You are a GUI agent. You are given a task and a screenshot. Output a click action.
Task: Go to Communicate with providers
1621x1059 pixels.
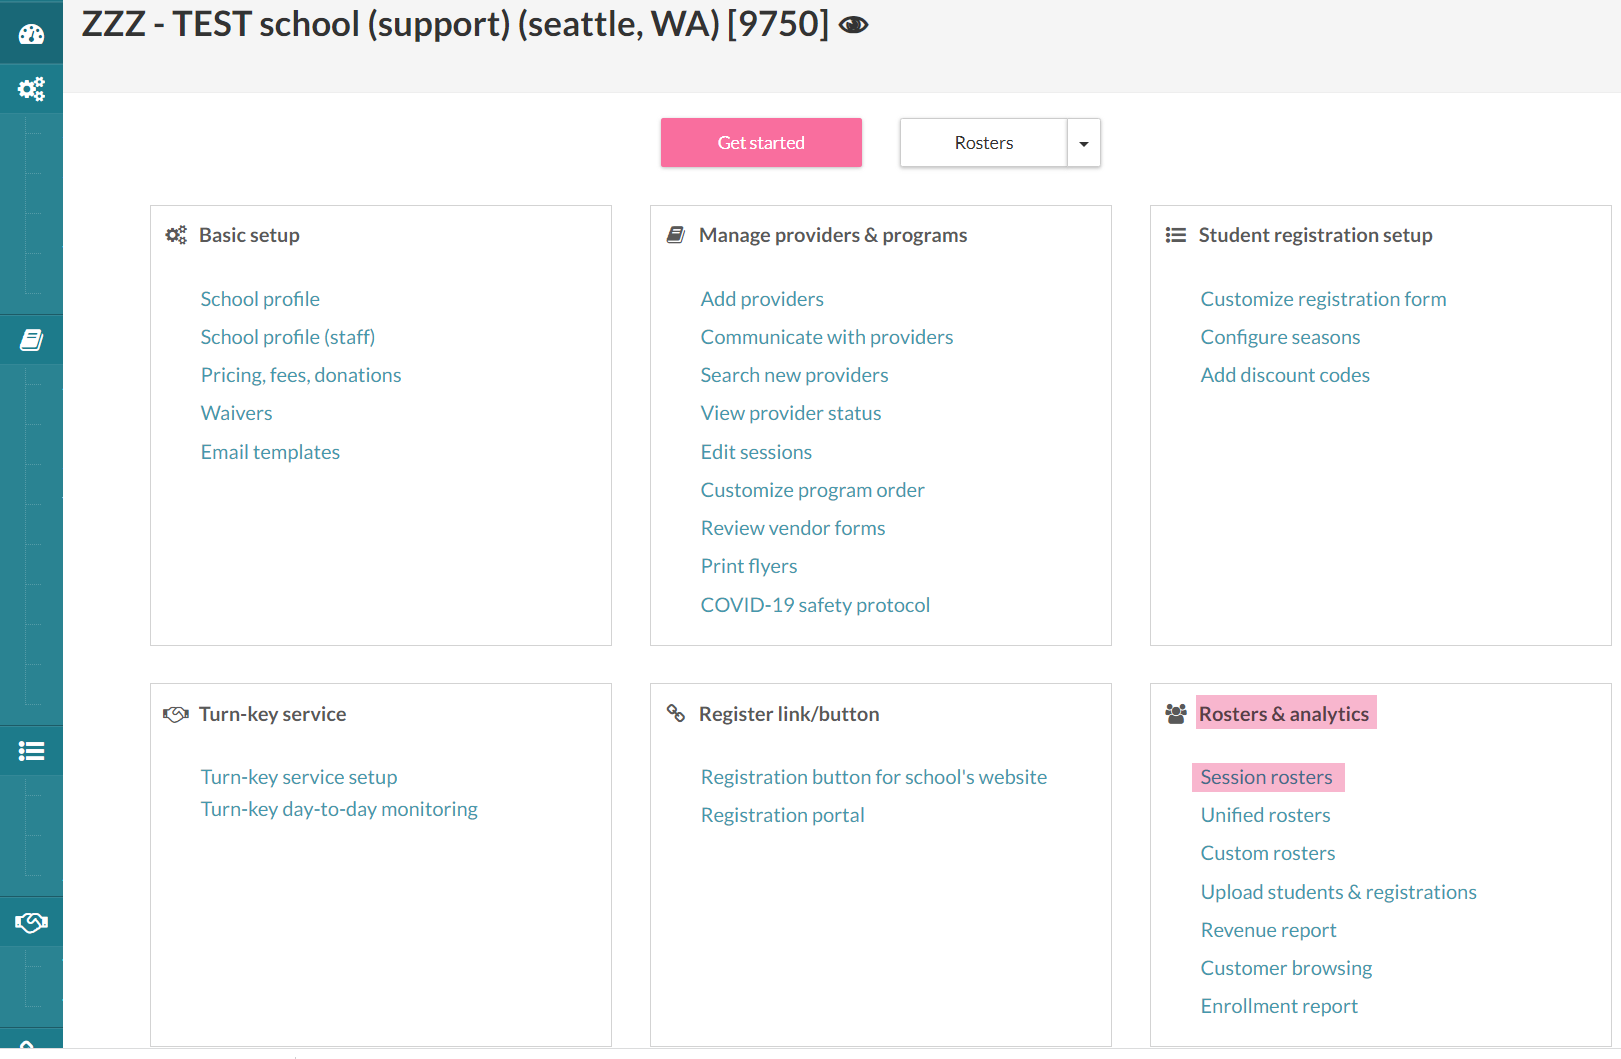coord(827,337)
